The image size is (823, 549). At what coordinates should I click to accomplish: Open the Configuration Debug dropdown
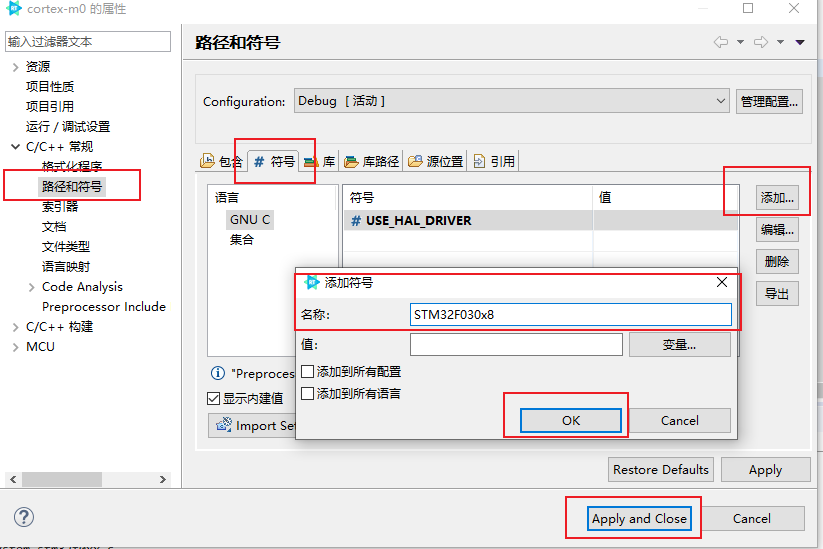click(x=511, y=101)
